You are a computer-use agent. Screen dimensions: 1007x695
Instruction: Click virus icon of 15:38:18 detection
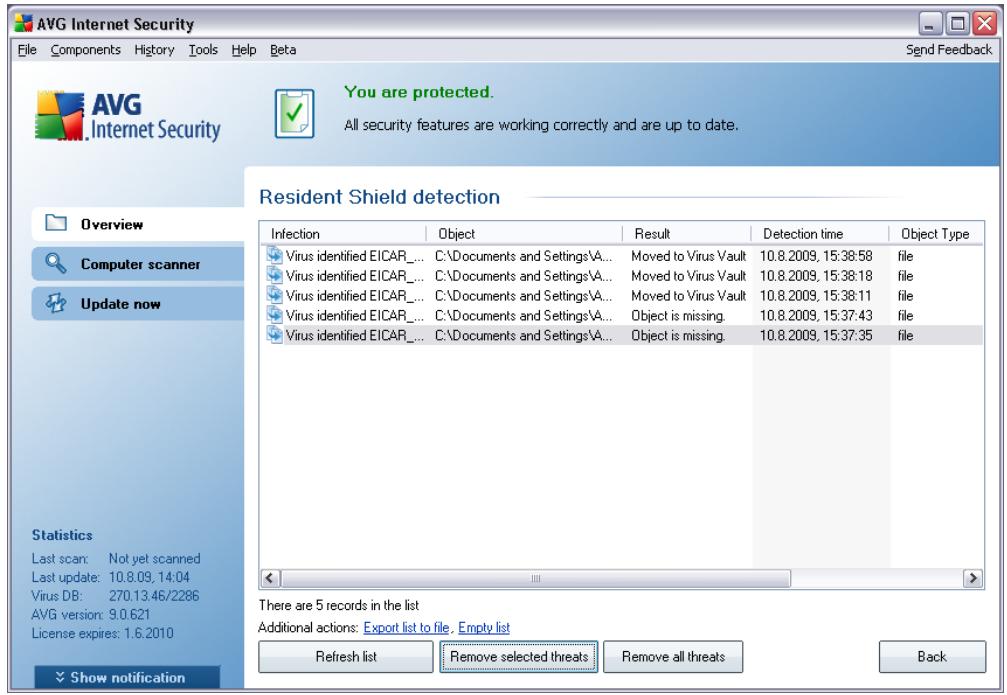(x=275, y=275)
